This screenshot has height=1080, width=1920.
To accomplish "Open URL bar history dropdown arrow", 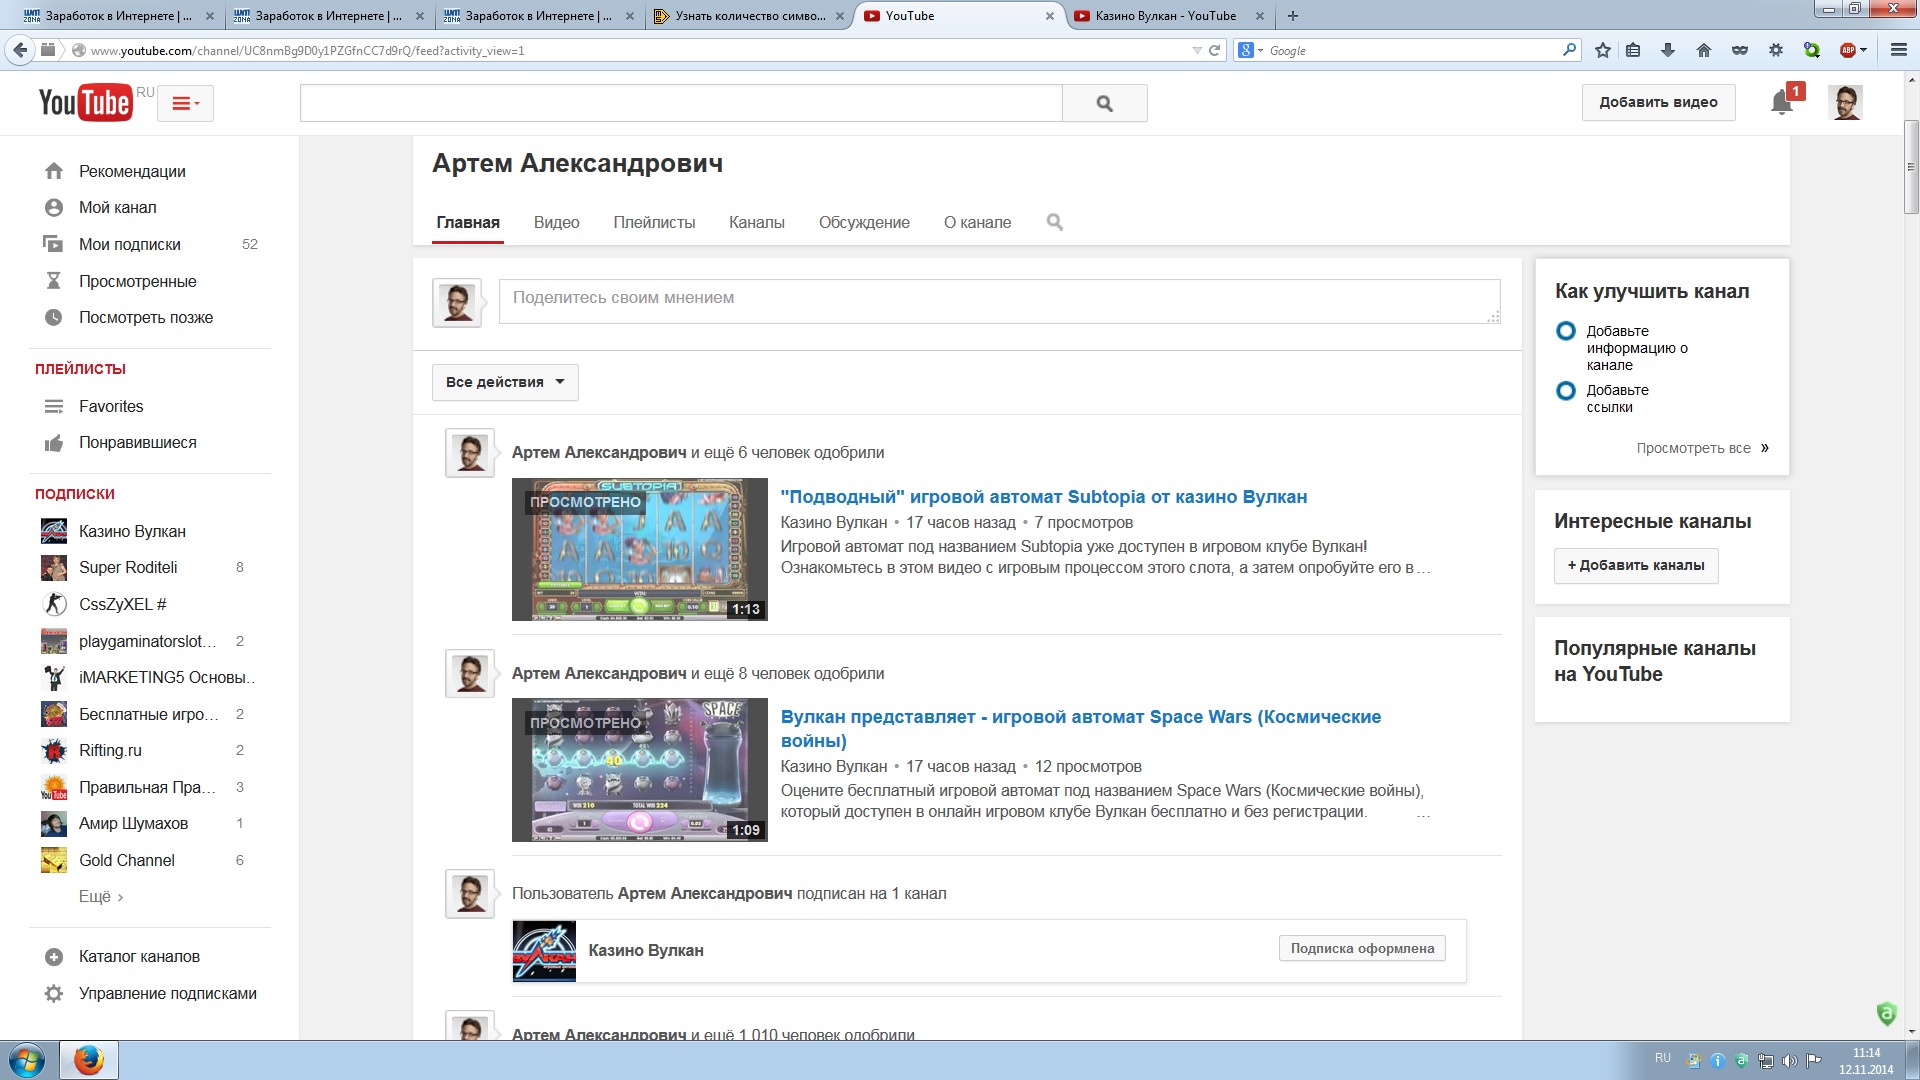I will [x=1197, y=50].
